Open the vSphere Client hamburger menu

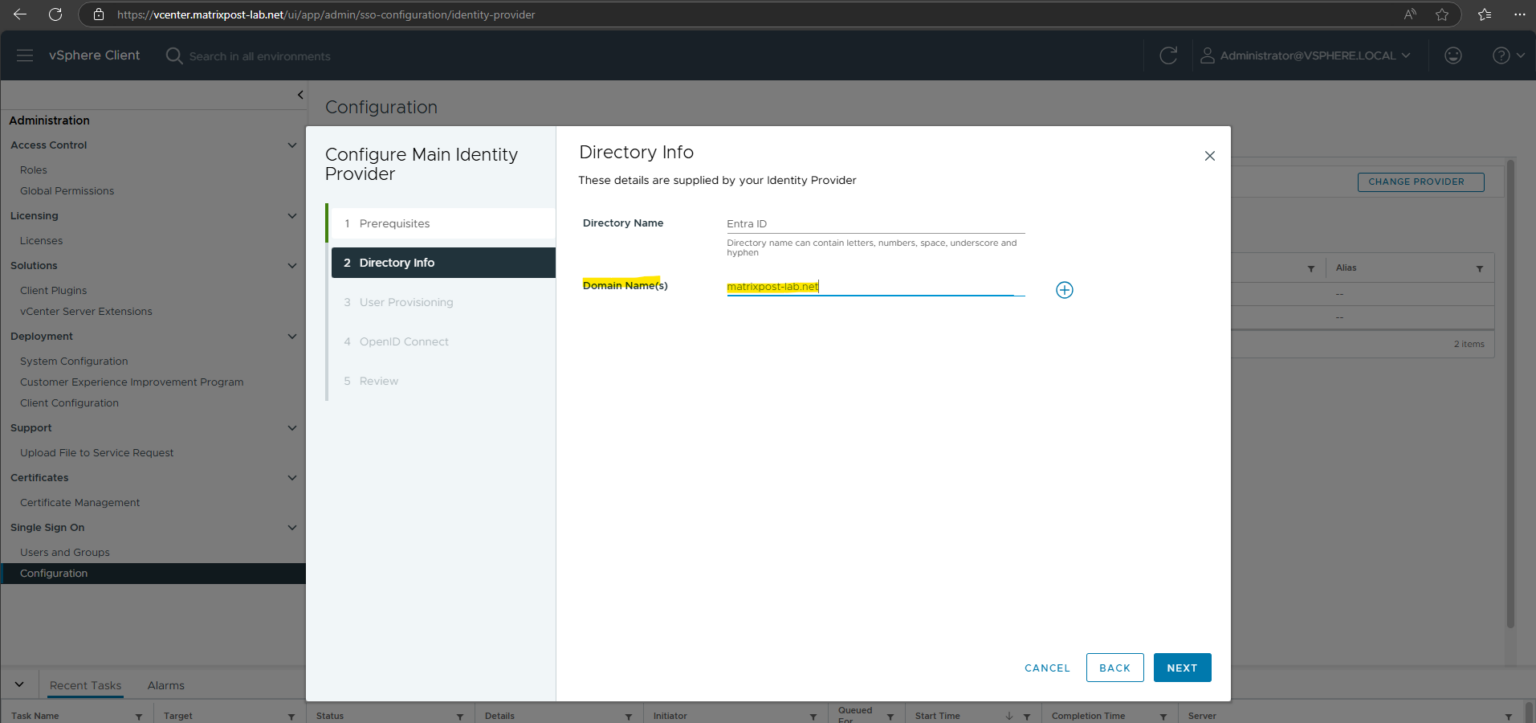[25, 55]
